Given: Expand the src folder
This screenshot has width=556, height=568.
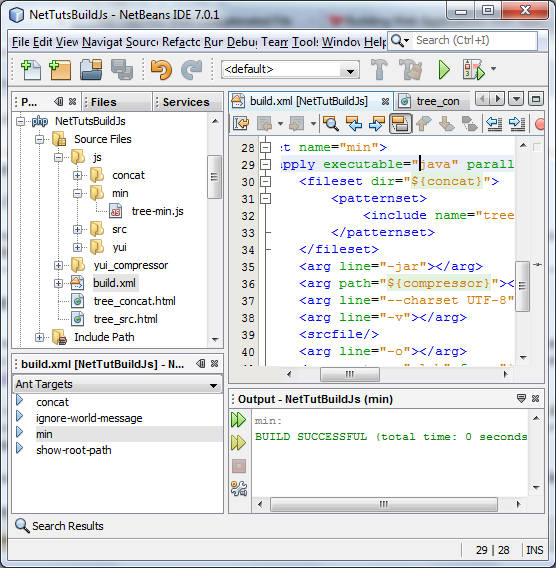Looking at the screenshot, I should [77, 229].
